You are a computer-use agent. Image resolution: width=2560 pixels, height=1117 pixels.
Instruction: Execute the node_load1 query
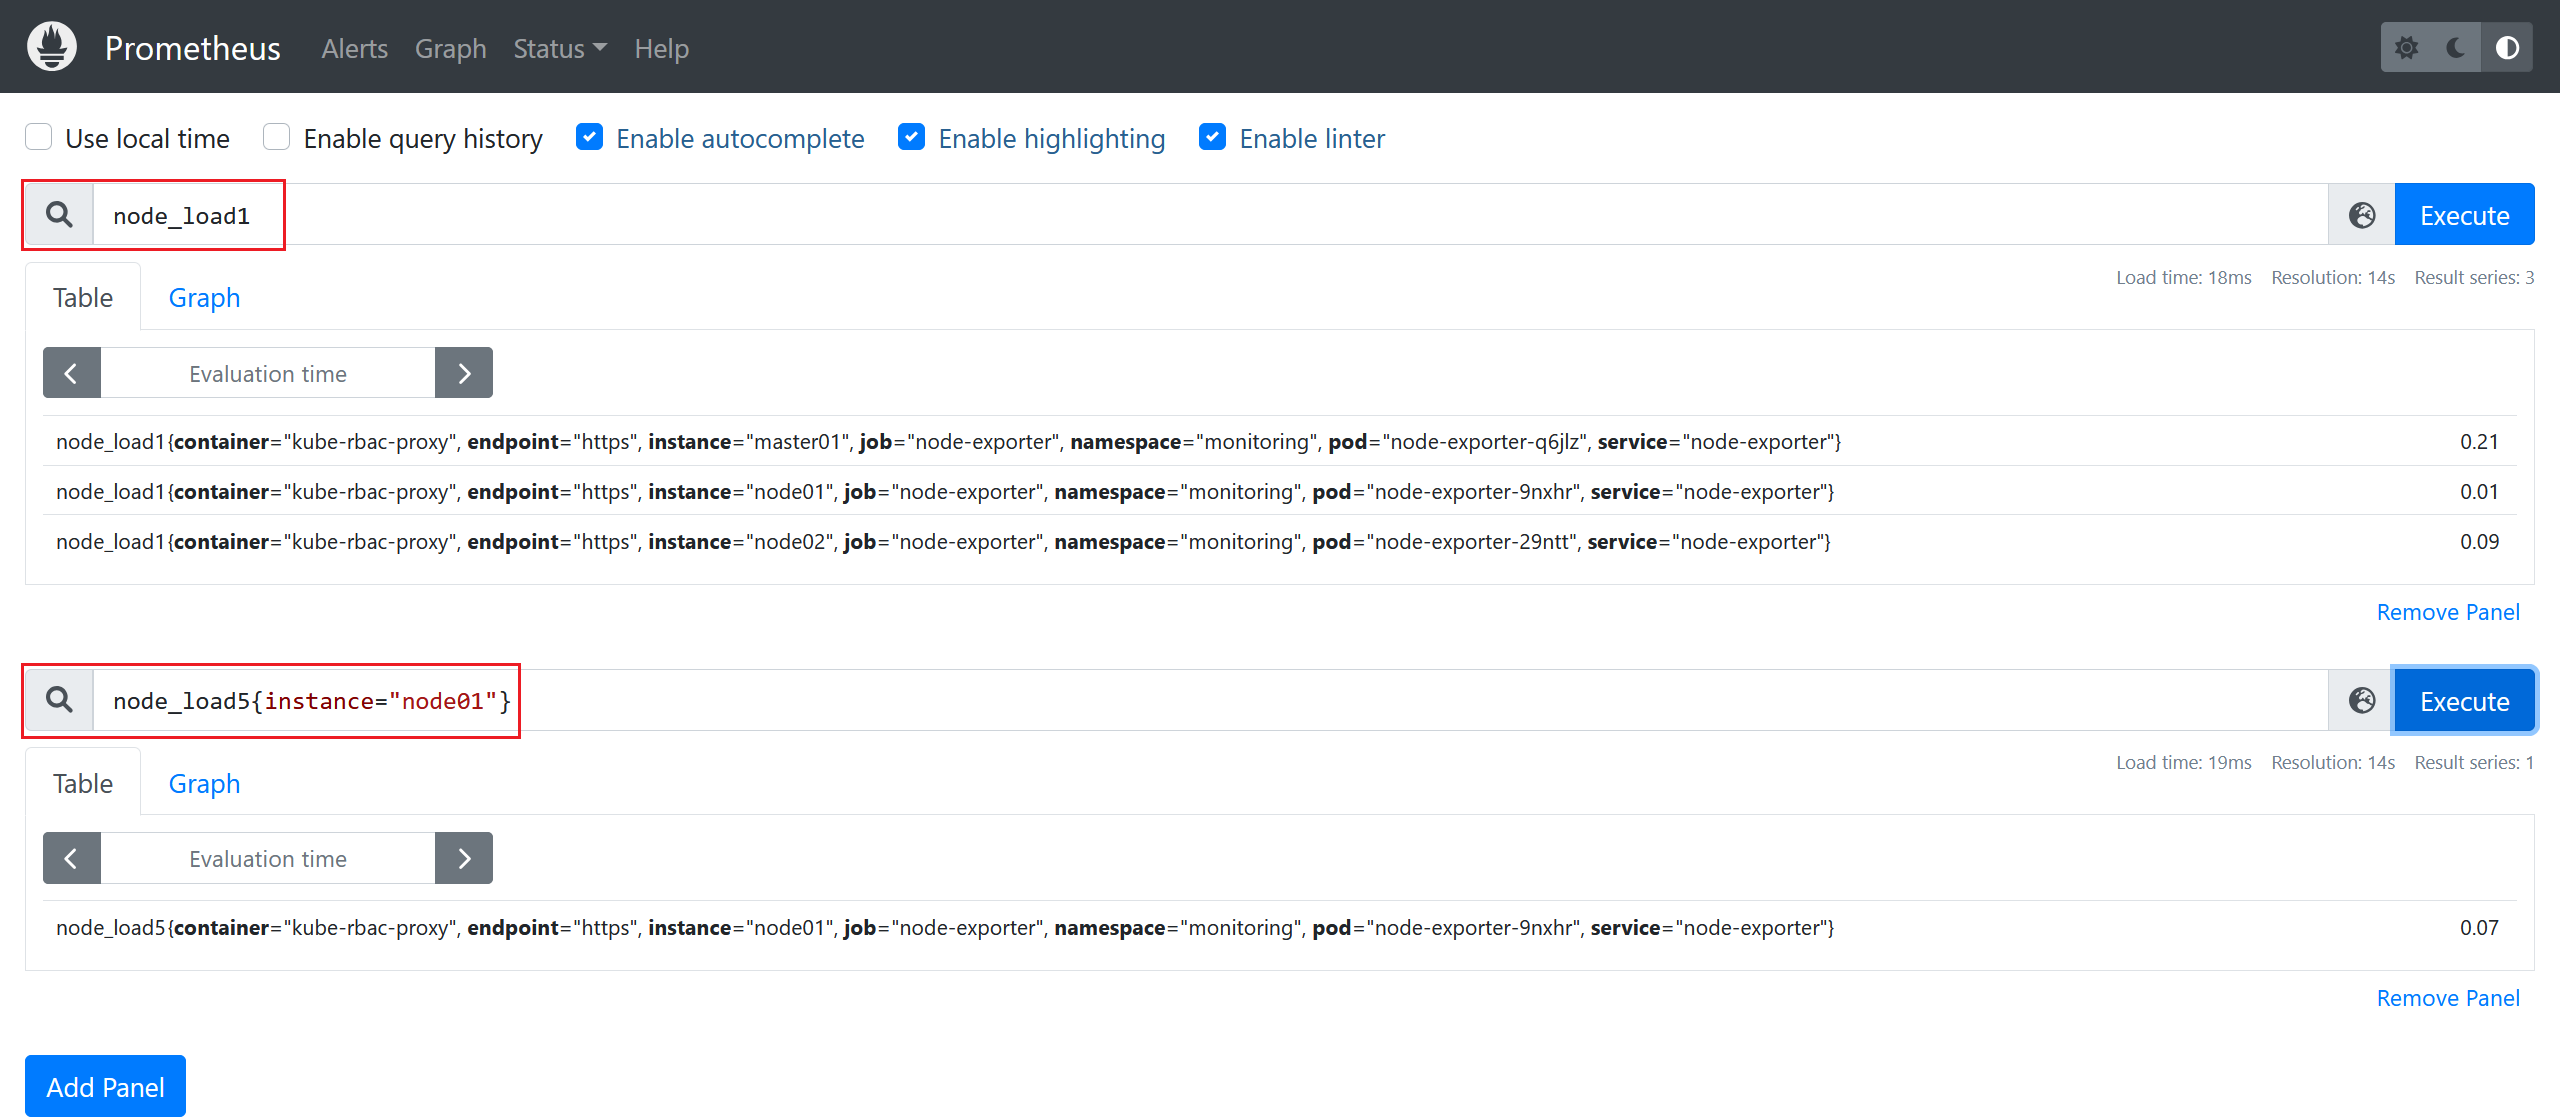2464,215
